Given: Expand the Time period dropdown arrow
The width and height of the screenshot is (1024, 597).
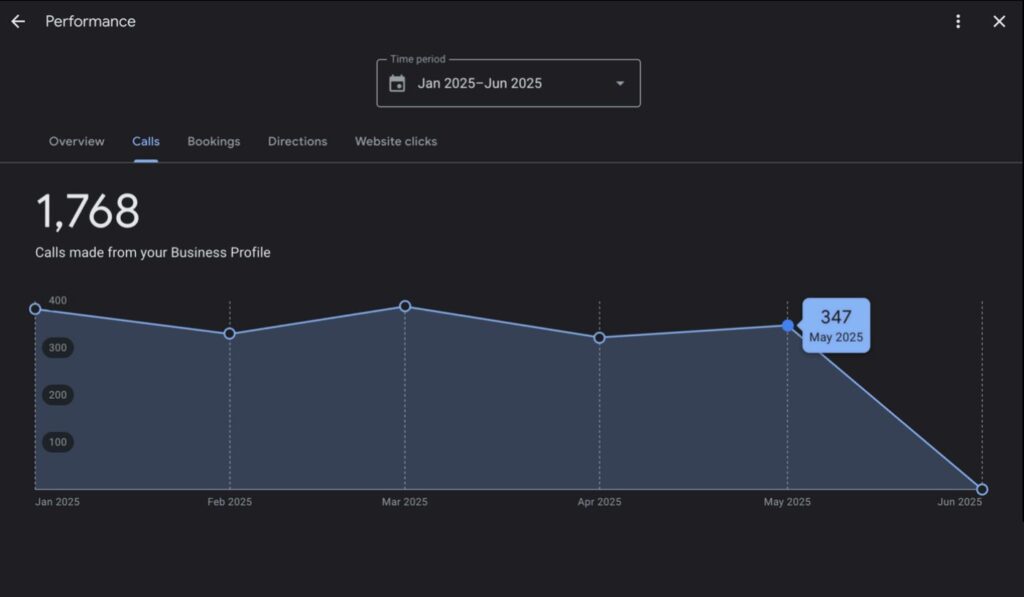Looking at the screenshot, I should point(620,83).
